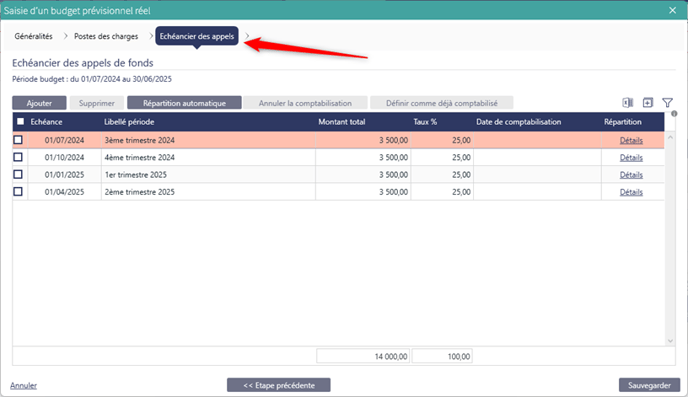
Task: Click the Annuler link
Action: pos(23,386)
